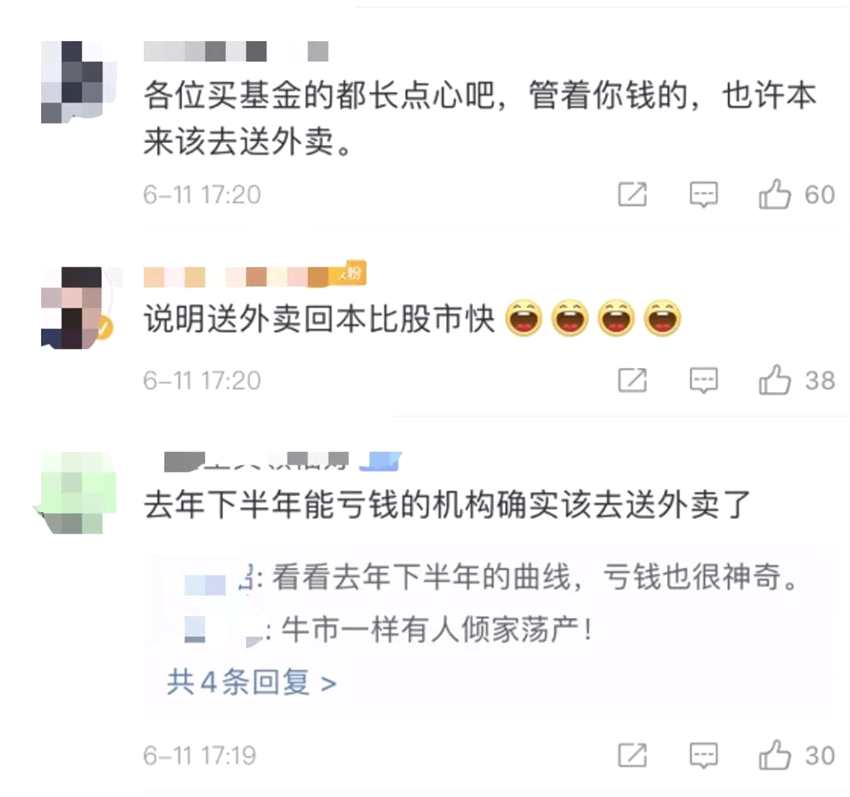
Task: Like the comment showing 30 likes
Action: 775,755
